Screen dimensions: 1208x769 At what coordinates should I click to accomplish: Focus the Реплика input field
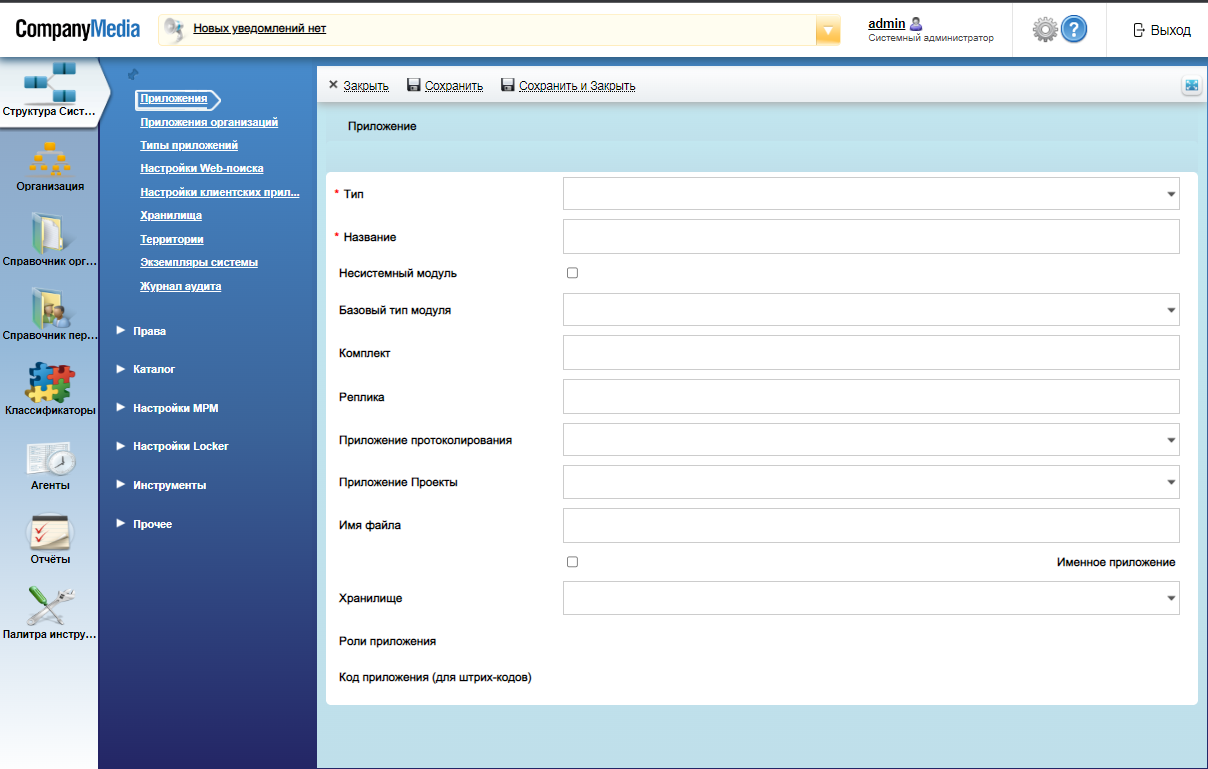(x=871, y=397)
